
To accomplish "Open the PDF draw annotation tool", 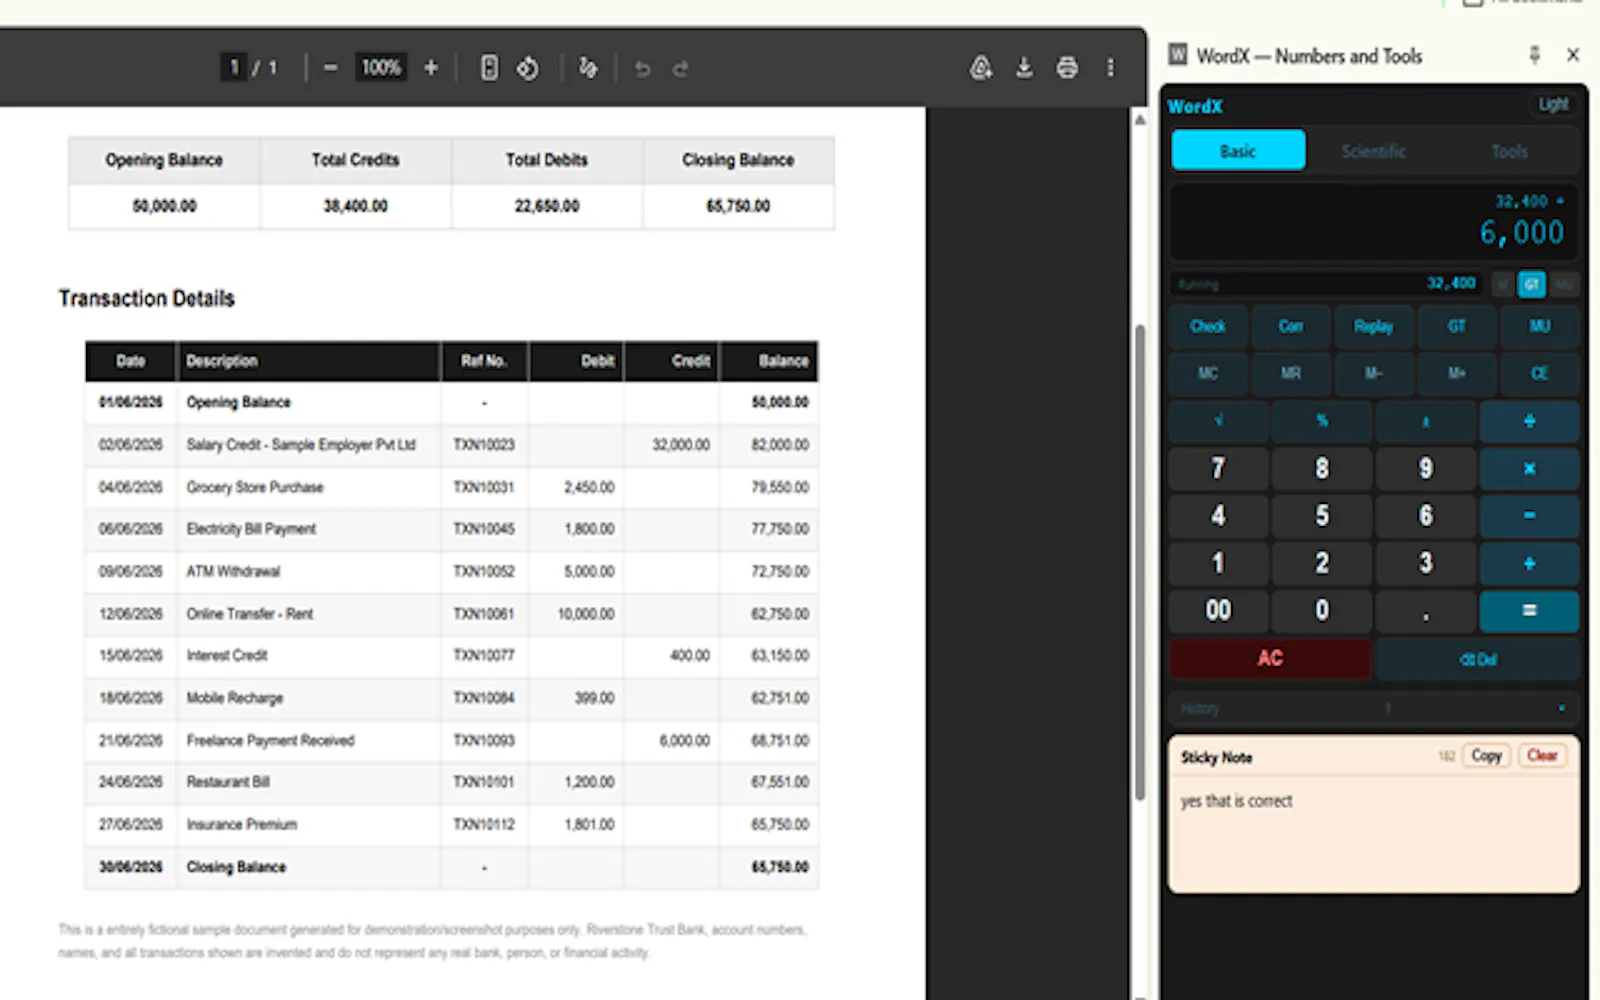I will tap(588, 68).
